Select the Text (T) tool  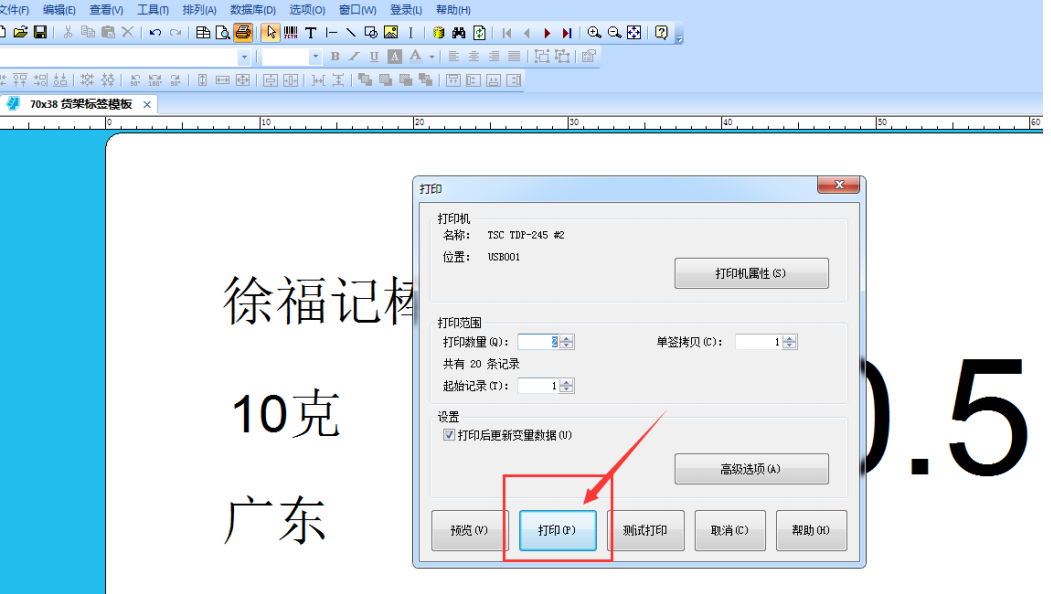tap(310, 32)
